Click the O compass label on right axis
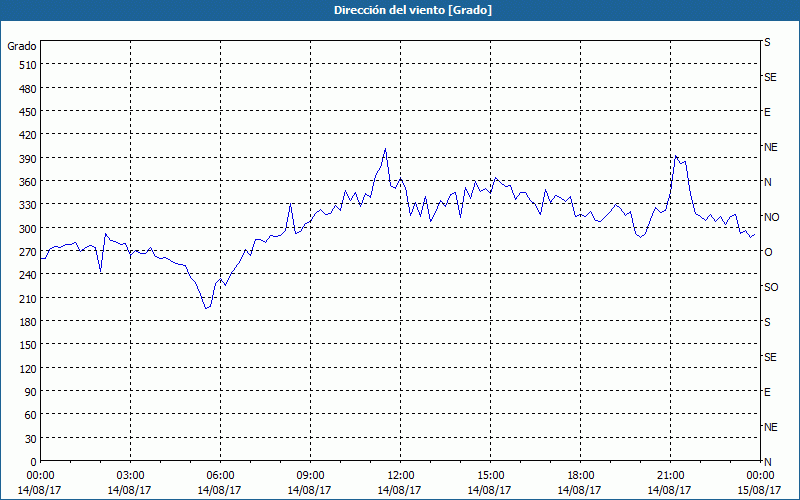This screenshot has width=800, height=500. (x=768, y=253)
